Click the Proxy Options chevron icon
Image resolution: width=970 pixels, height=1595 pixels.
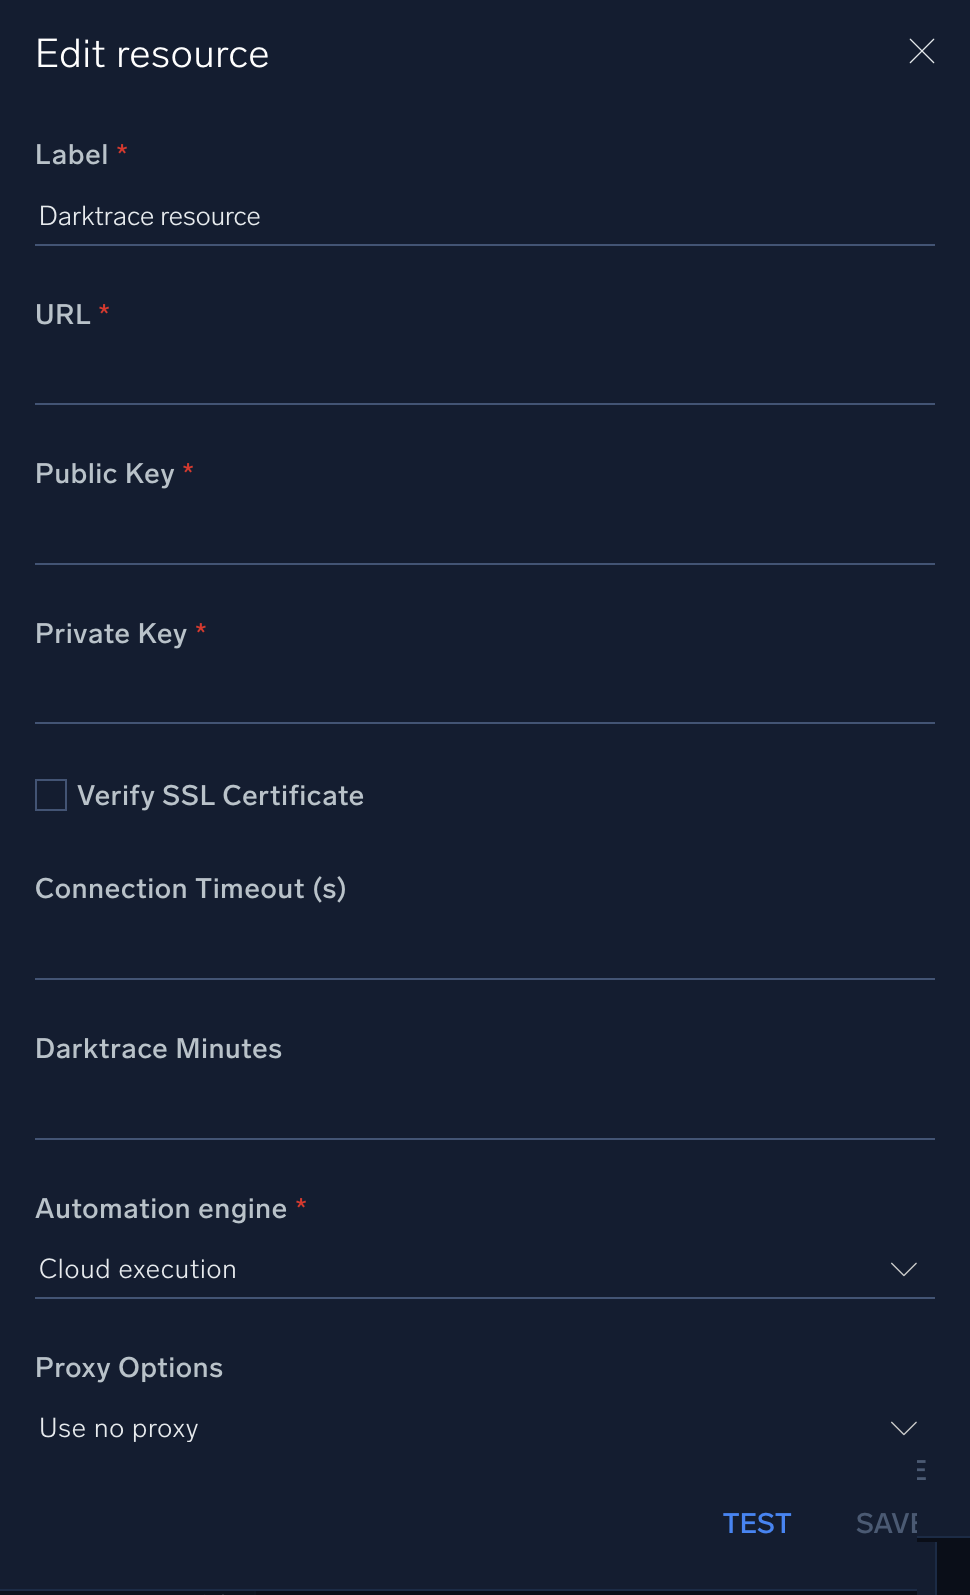point(903,1428)
